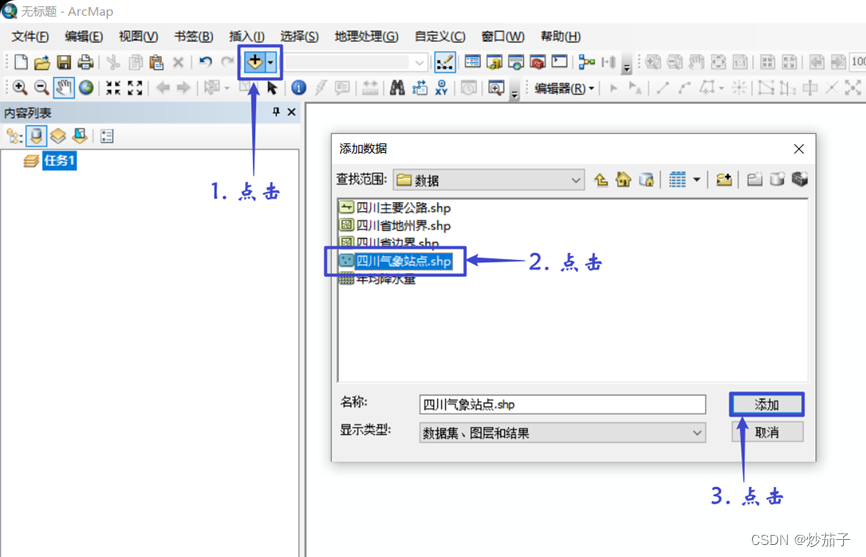Image resolution: width=866 pixels, height=557 pixels.
Task: Click the Full Extent globe icon
Action: coord(86,88)
